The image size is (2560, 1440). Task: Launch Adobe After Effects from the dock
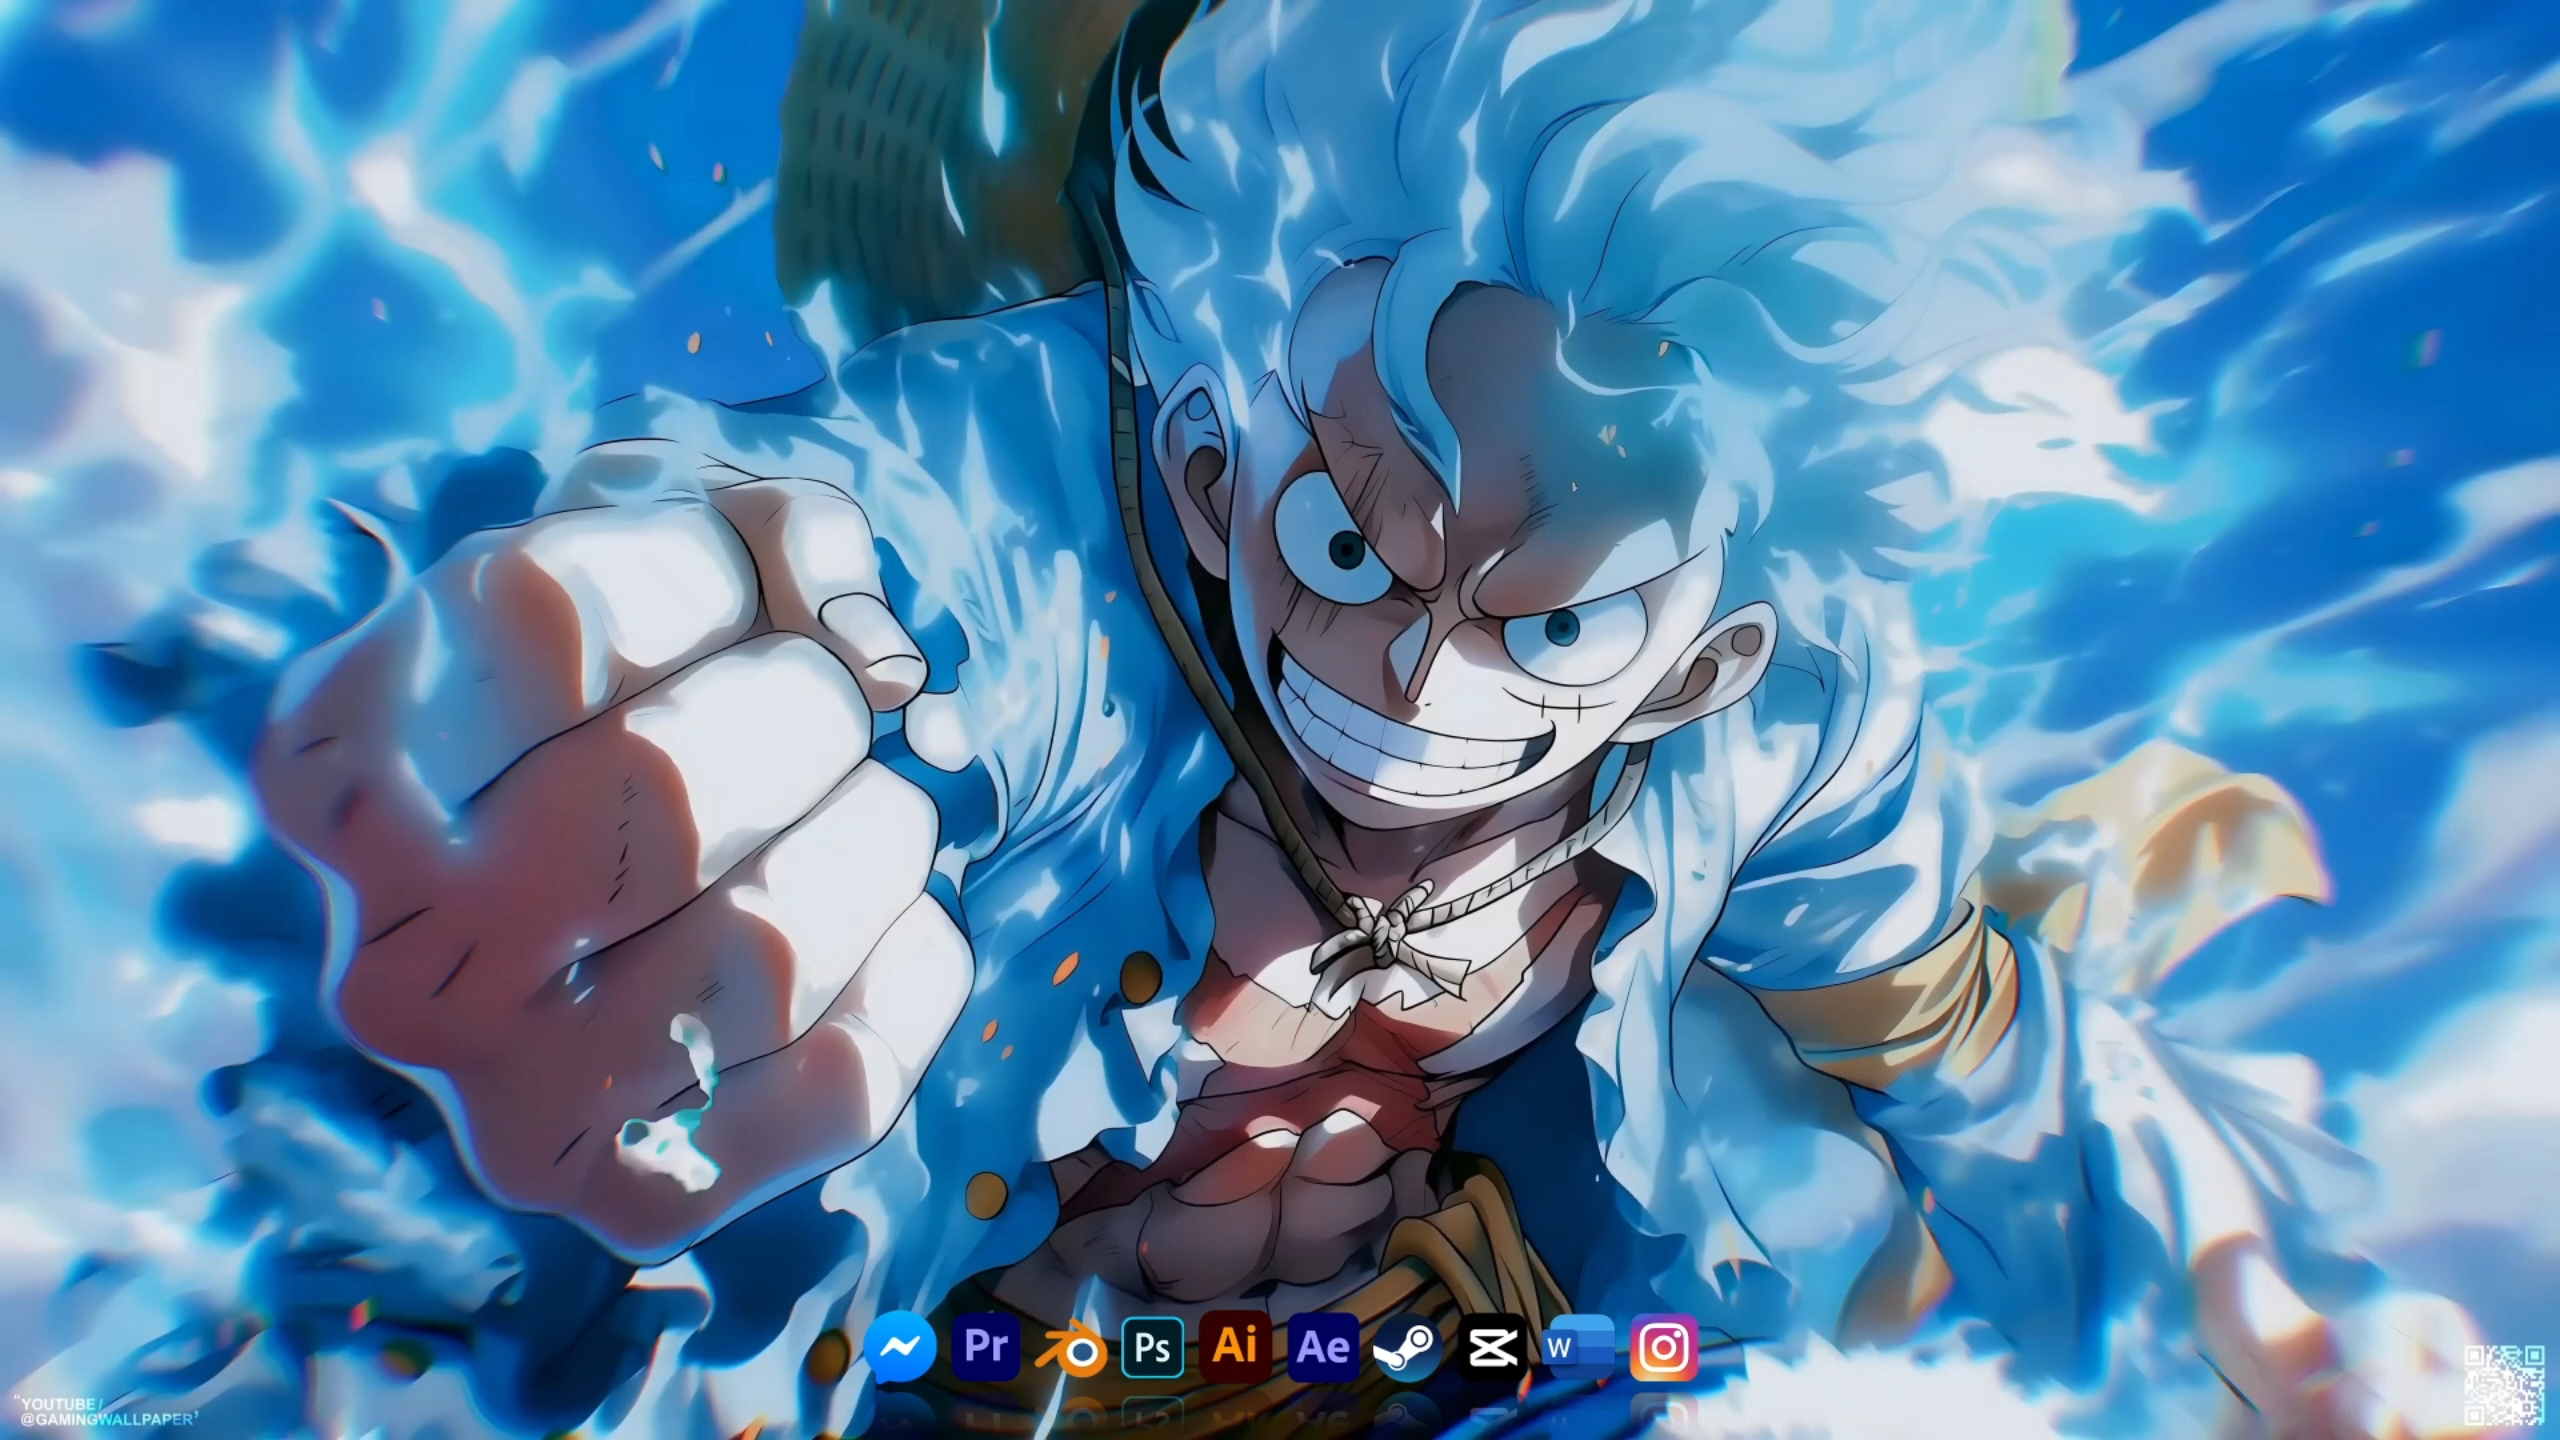click(x=1323, y=1347)
